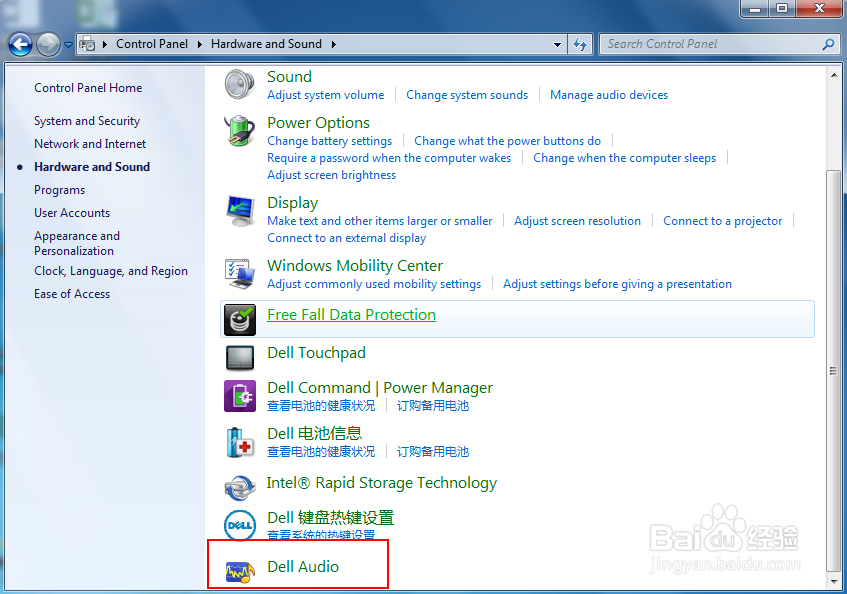847x594 pixels.
Task: Click Require a password when computer wakes
Action: (389, 158)
